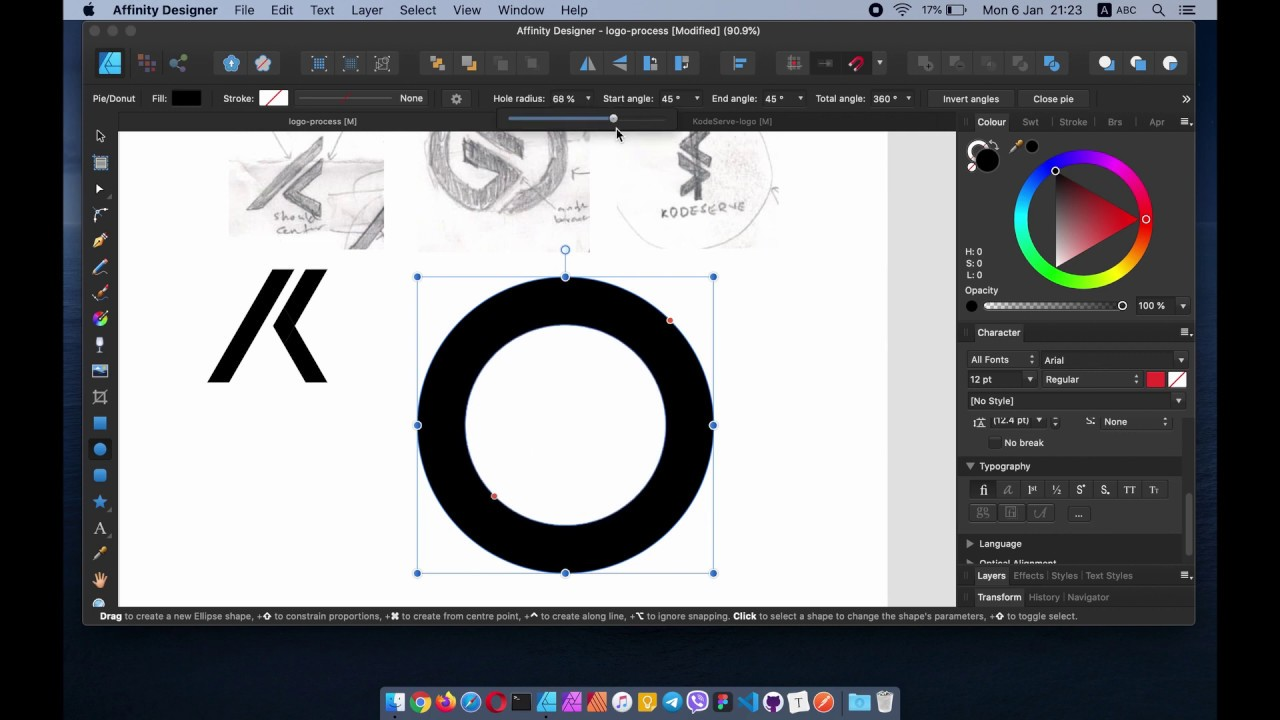The image size is (1280, 720).
Task: Activate the Flip Horizontal toolbar icon
Action: pyautogui.click(x=587, y=63)
